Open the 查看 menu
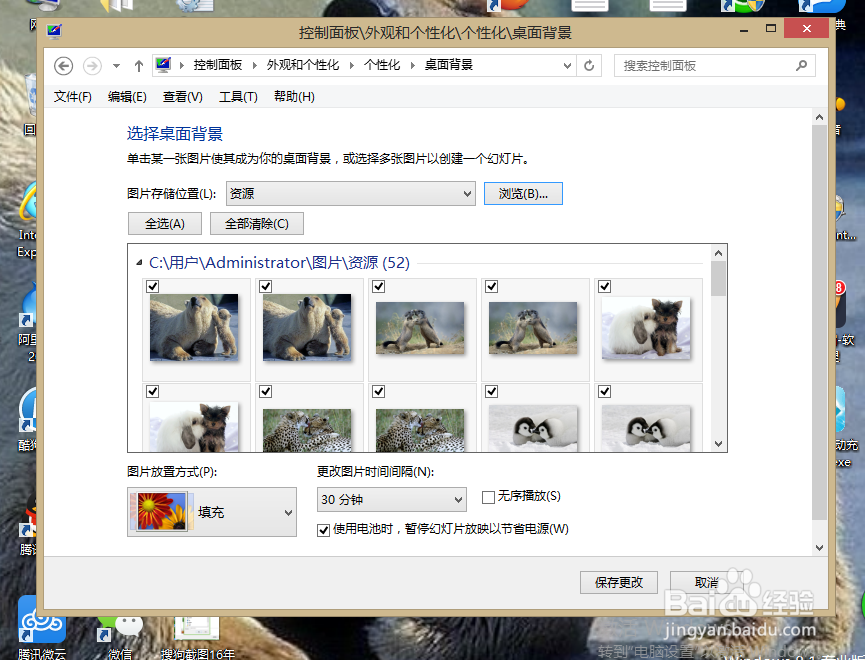Screen dimensions: 865x660 183,97
